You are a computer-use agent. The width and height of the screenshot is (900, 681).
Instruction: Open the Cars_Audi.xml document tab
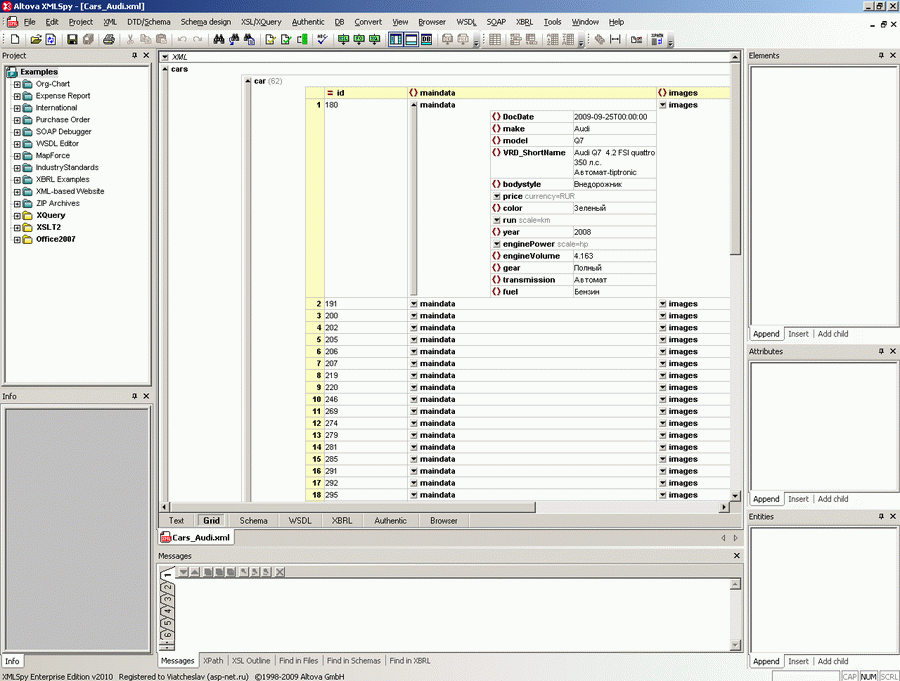[196, 537]
